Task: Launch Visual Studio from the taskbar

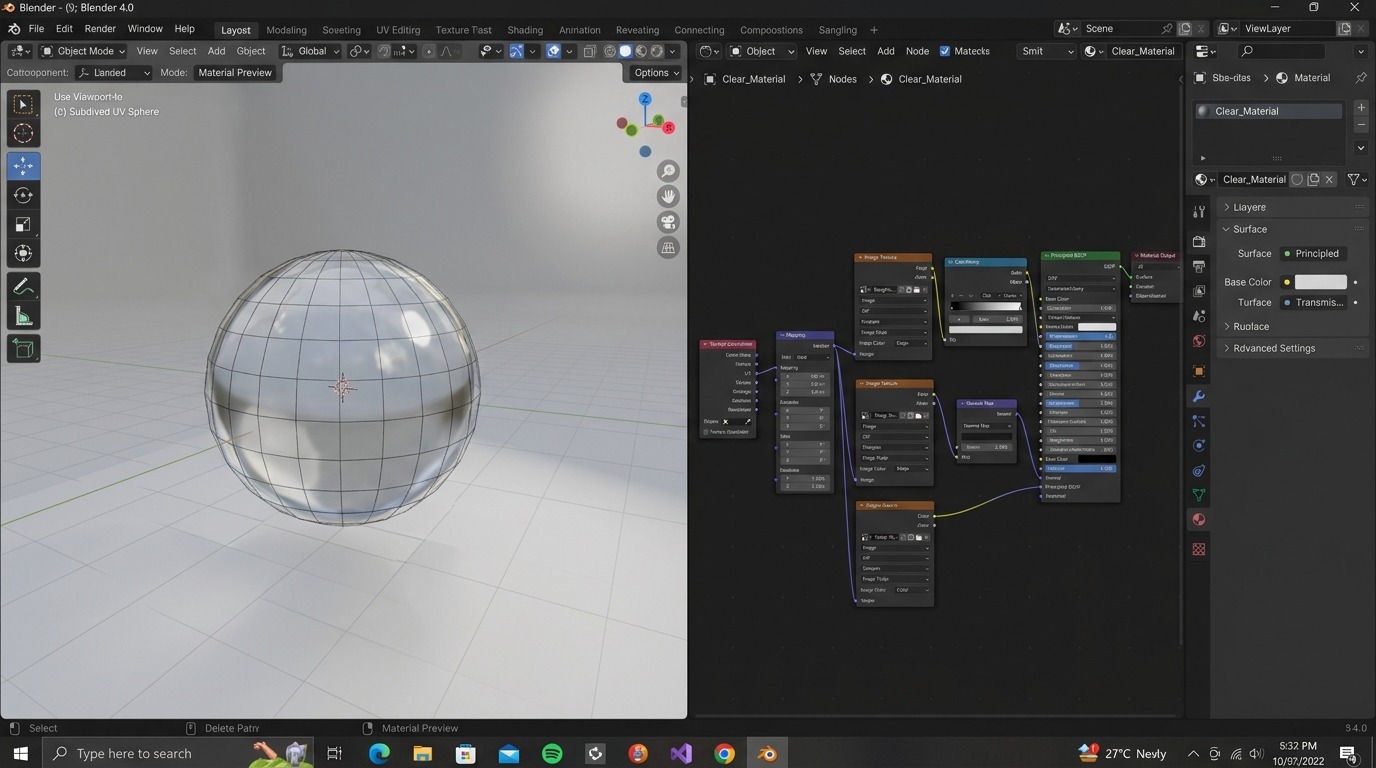Action: click(681, 753)
